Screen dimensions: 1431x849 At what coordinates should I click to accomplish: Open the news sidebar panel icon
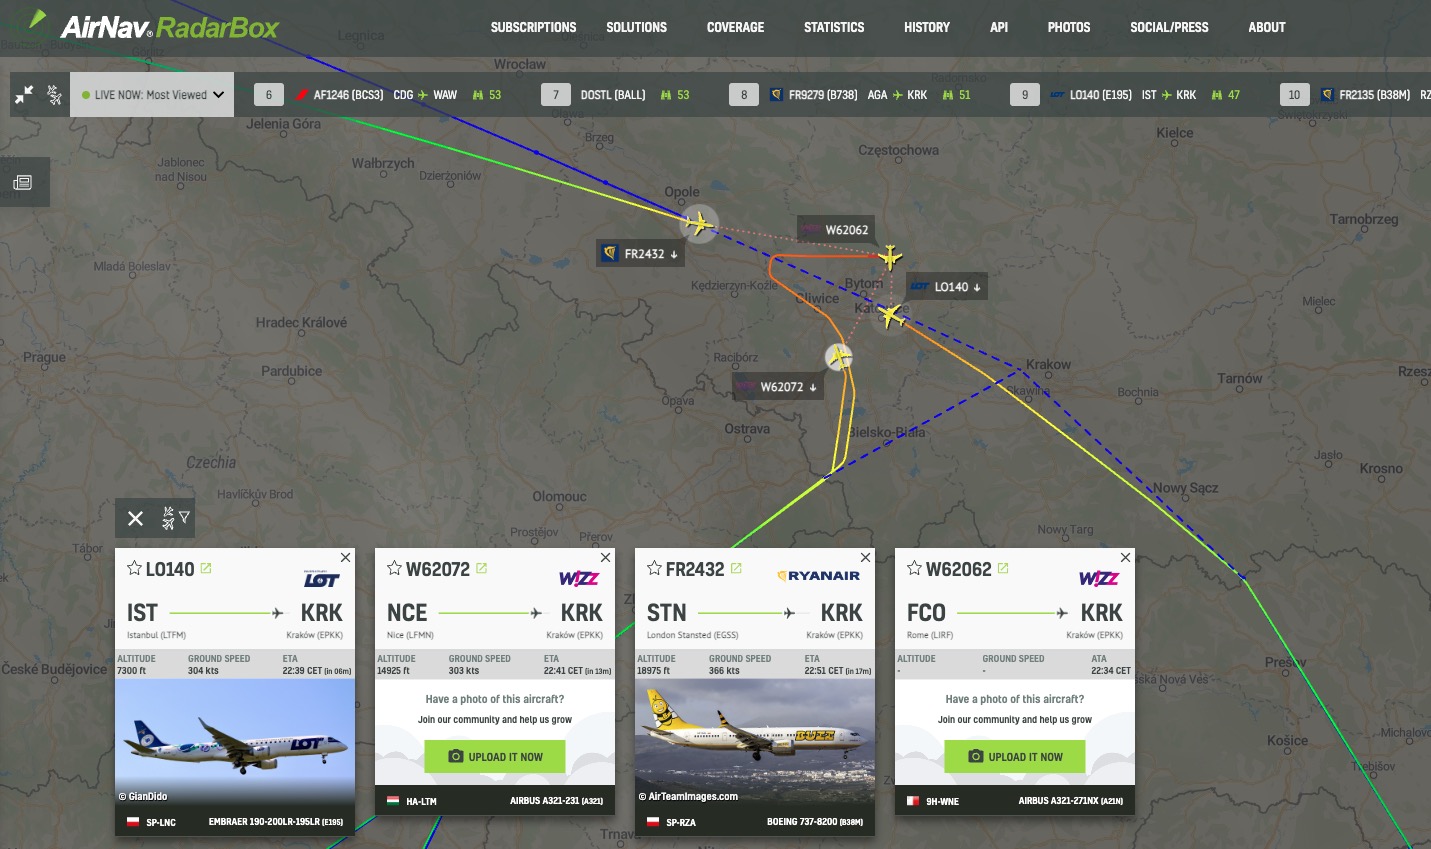22,182
